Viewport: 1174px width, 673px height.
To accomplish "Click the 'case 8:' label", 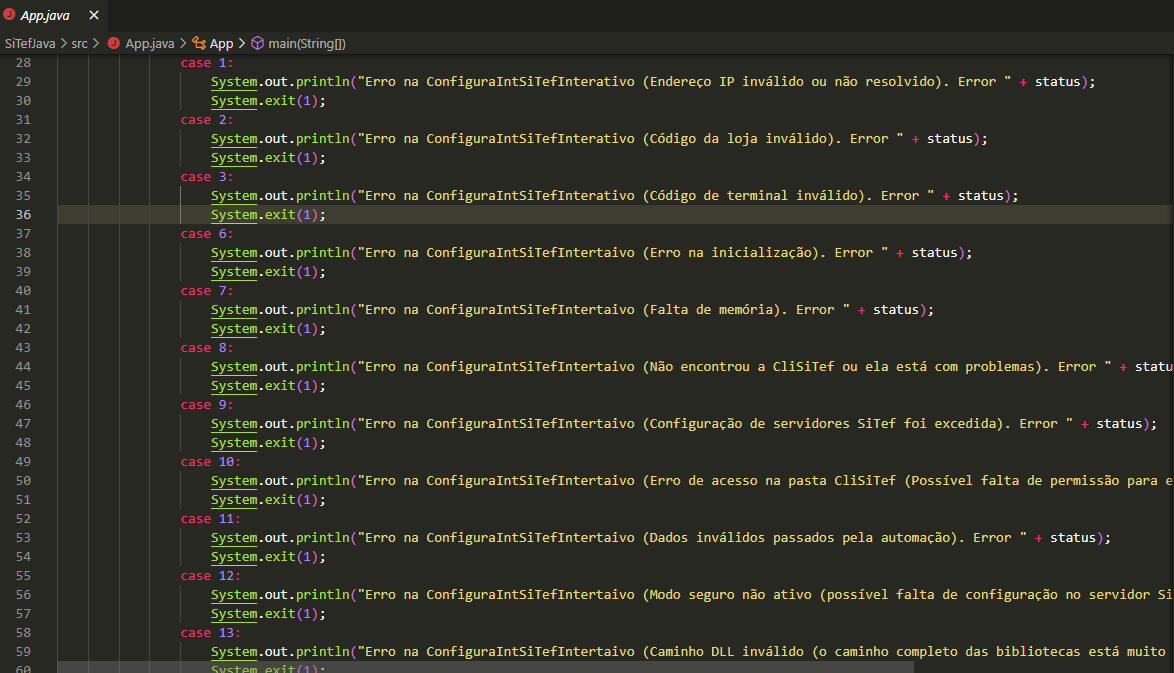I will coord(207,348).
